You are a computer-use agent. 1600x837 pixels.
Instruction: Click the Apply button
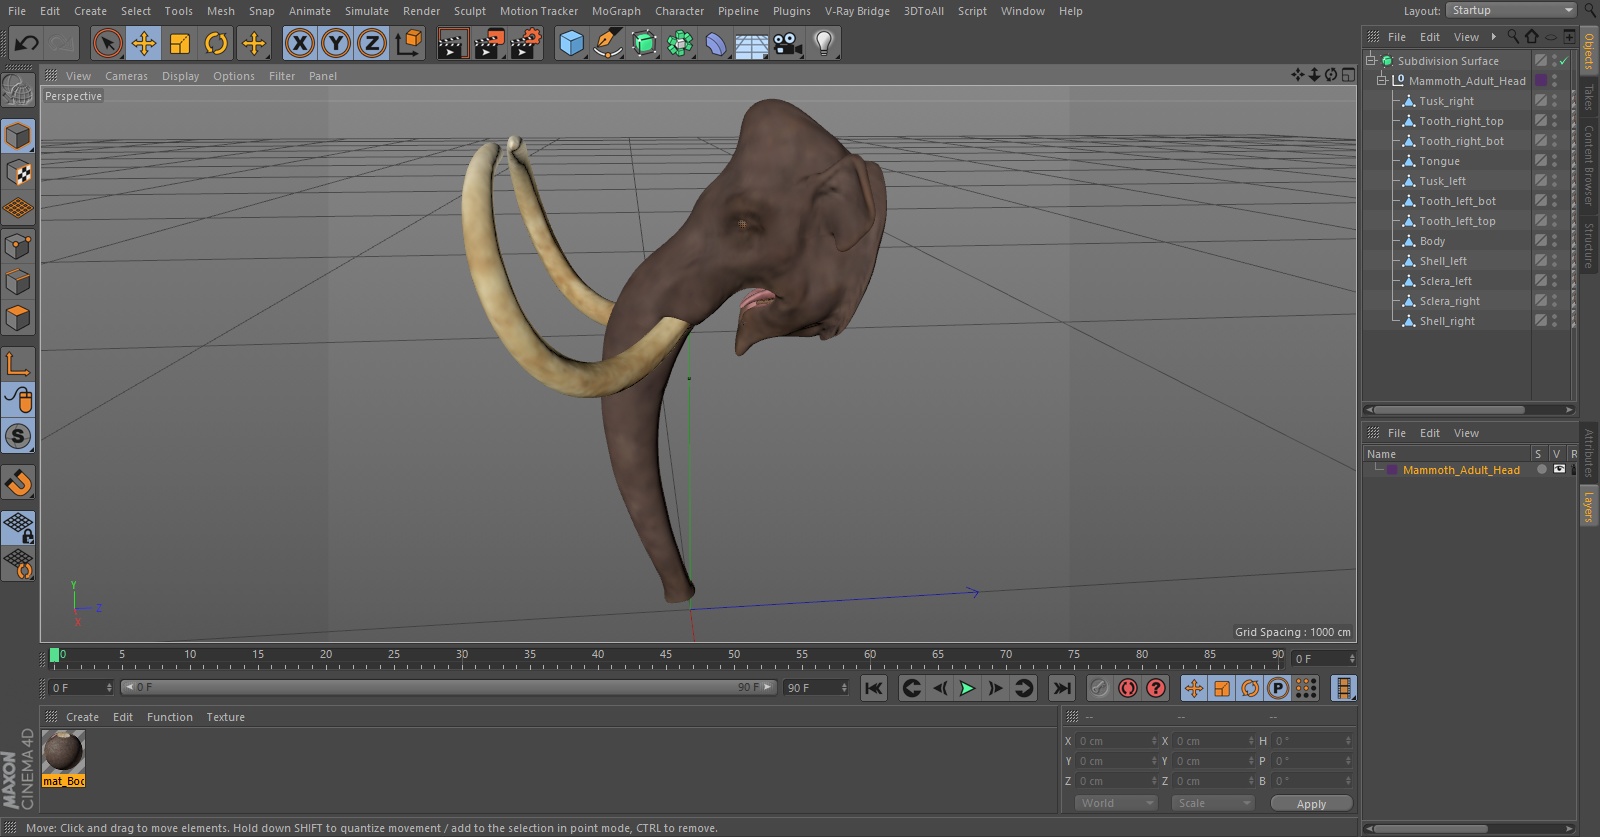(x=1310, y=803)
